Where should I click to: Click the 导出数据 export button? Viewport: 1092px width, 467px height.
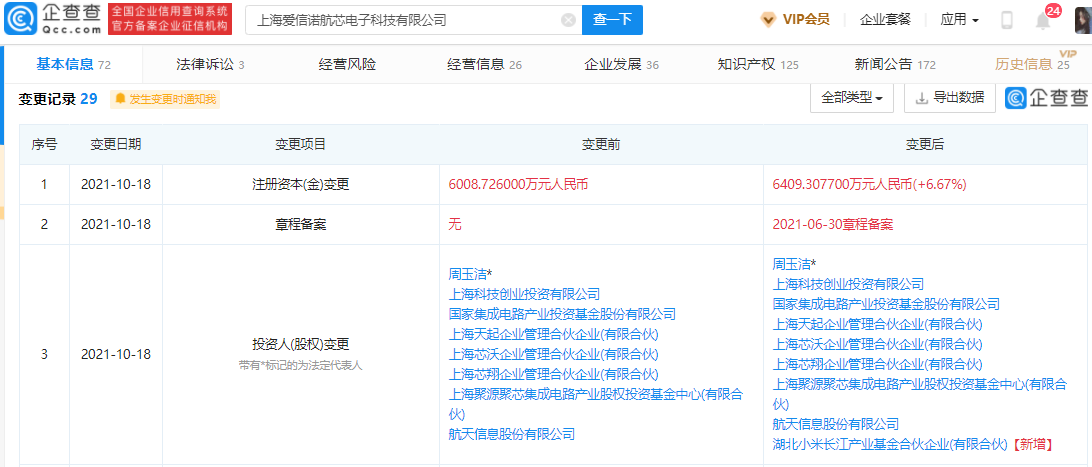950,98
